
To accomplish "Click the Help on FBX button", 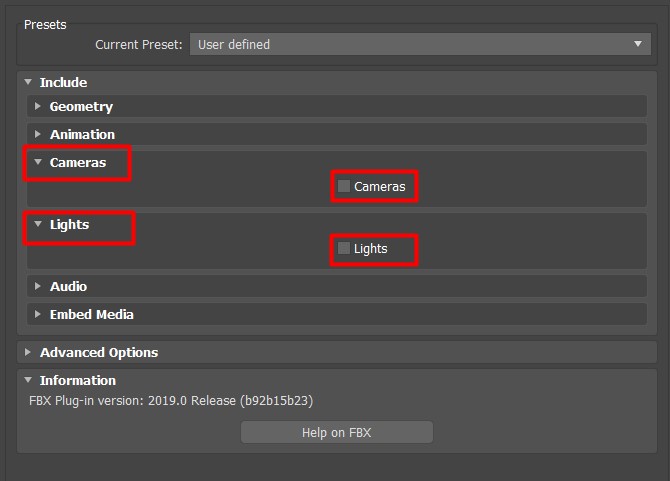I will (x=337, y=432).
